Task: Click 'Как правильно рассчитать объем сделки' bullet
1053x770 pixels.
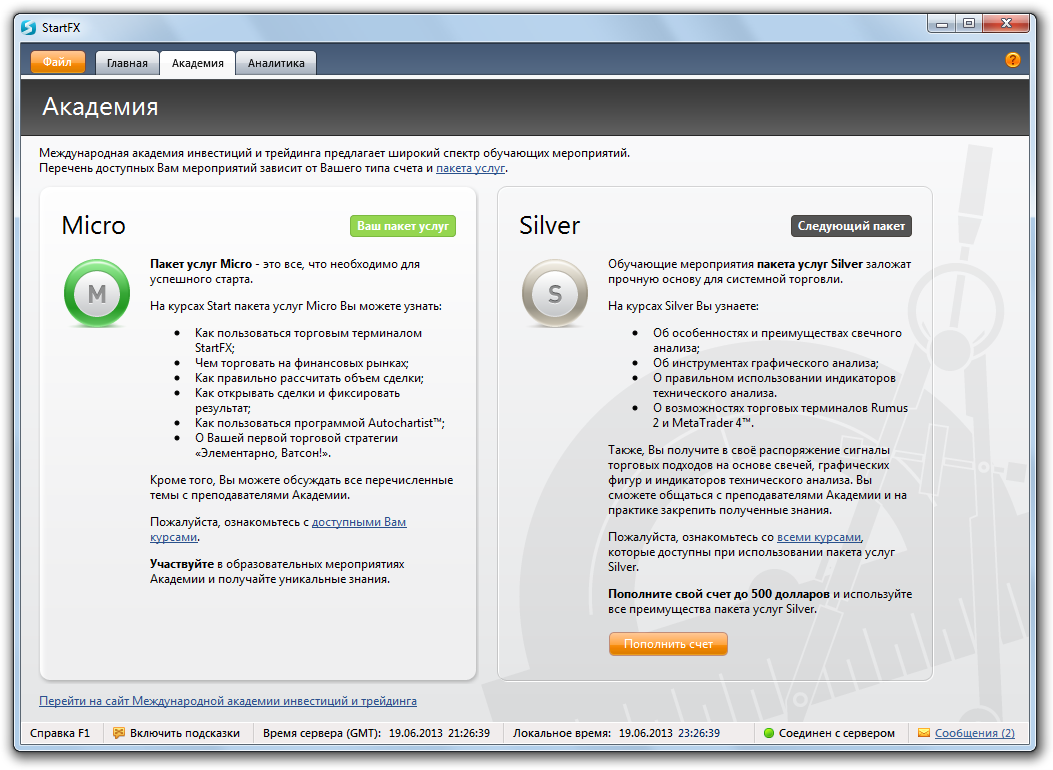Action: (309, 378)
